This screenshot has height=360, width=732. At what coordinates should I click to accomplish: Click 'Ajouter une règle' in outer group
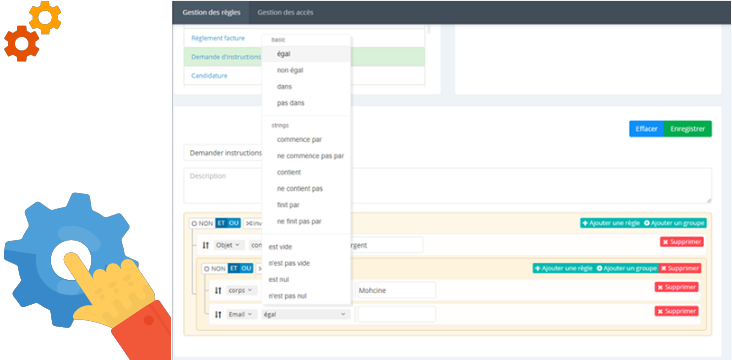(611, 223)
